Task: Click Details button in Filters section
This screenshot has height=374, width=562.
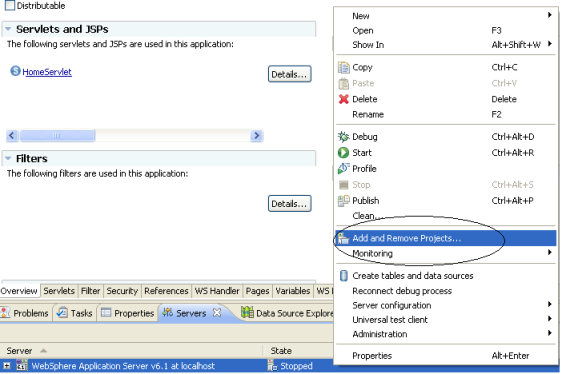Action: click(x=290, y=204)
